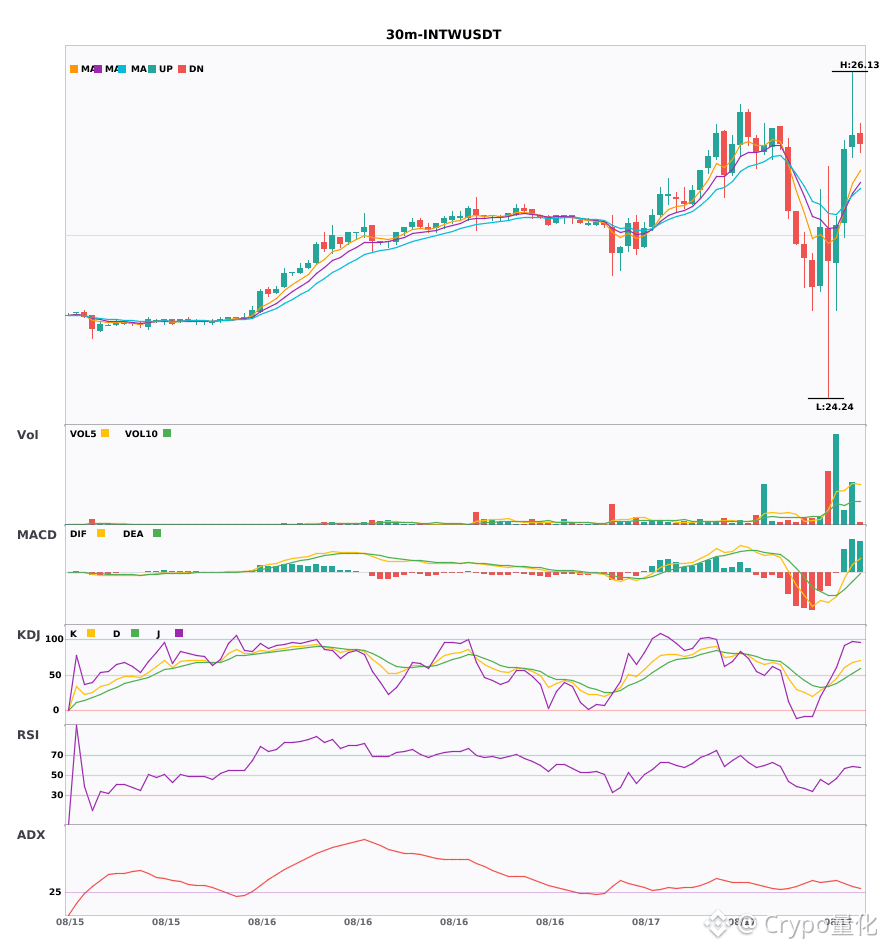Select the green UP legend swatch
Viewport: 885px width, 950px height.
152,69
